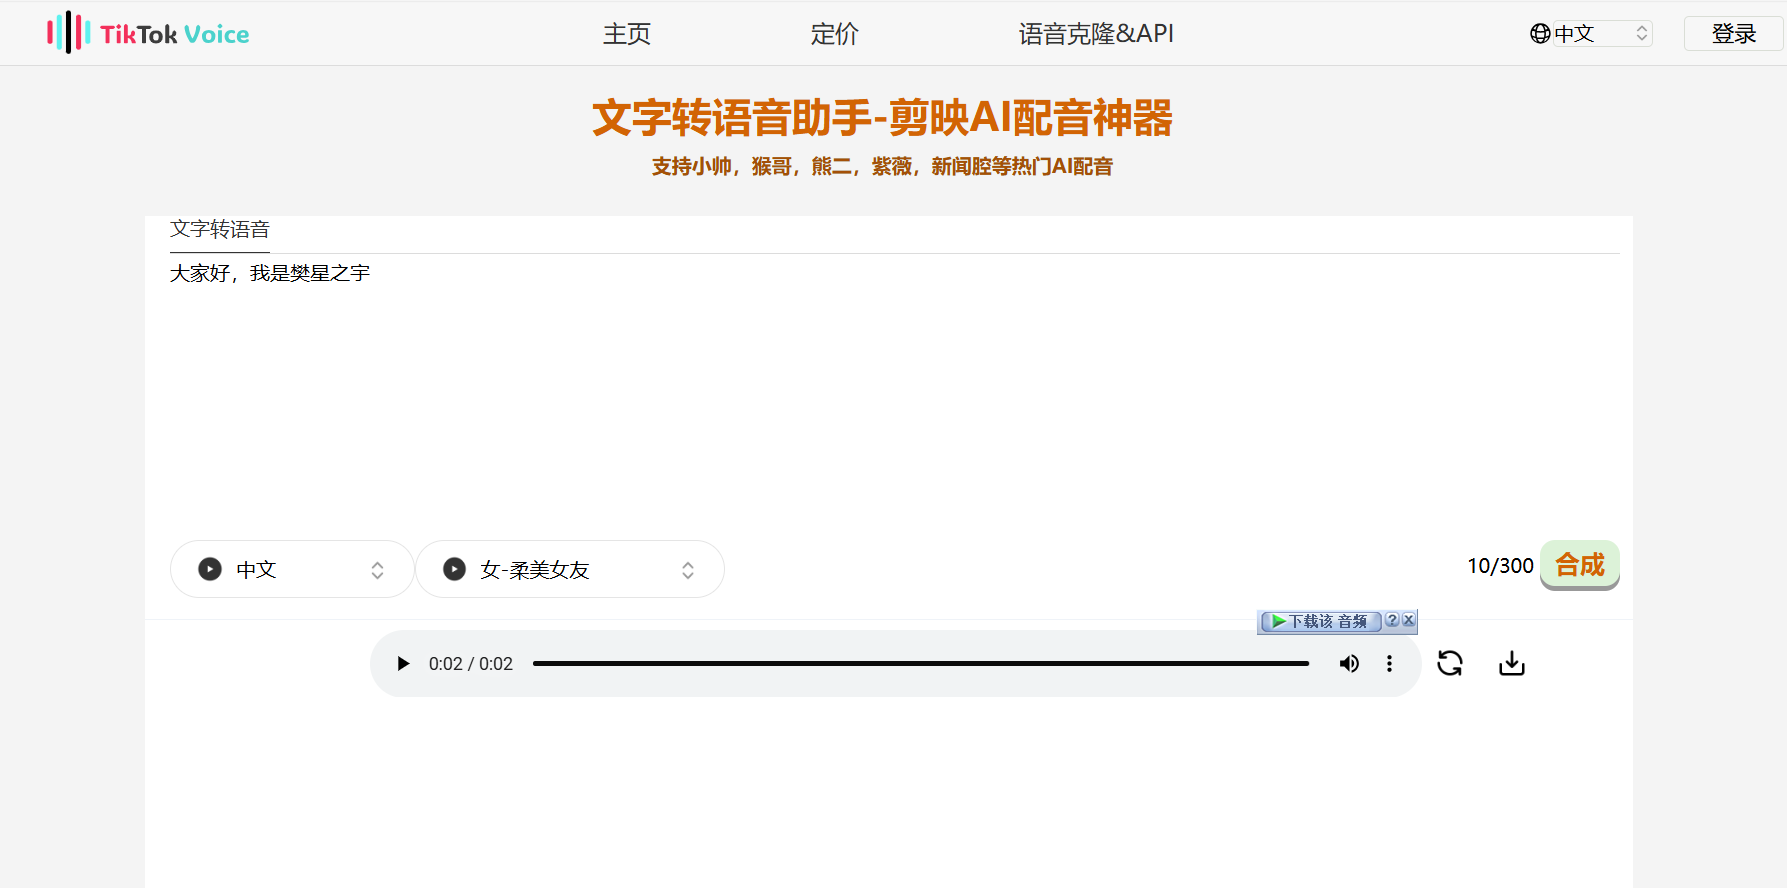The image size is (1787, 888).
Task: Click the 10/300 character counter
Action: [1500, 566]
